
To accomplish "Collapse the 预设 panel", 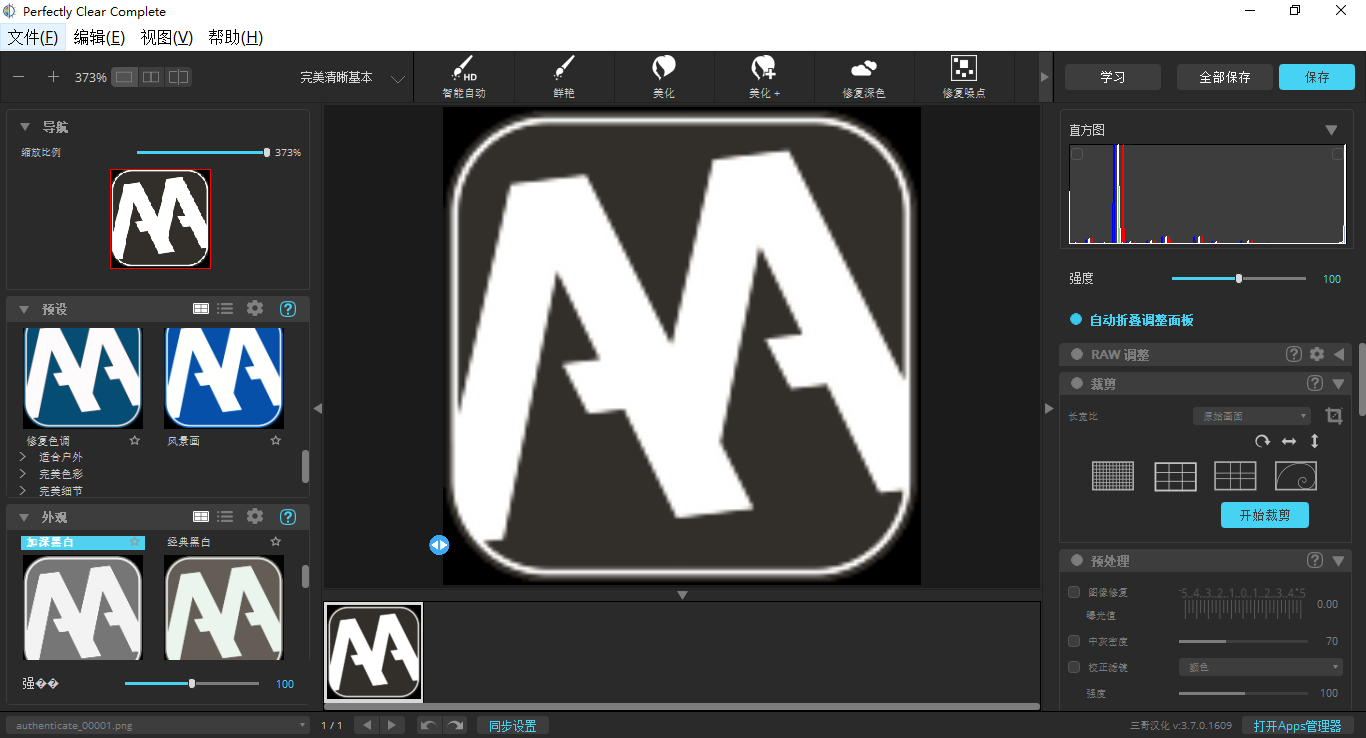I will (24, 309).
